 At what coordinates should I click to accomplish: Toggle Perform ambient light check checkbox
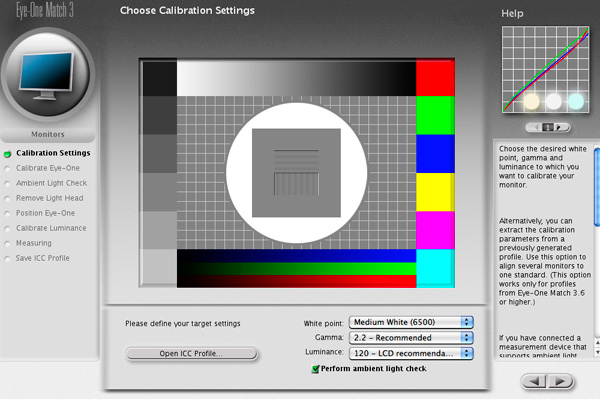(x=315, y=369)
